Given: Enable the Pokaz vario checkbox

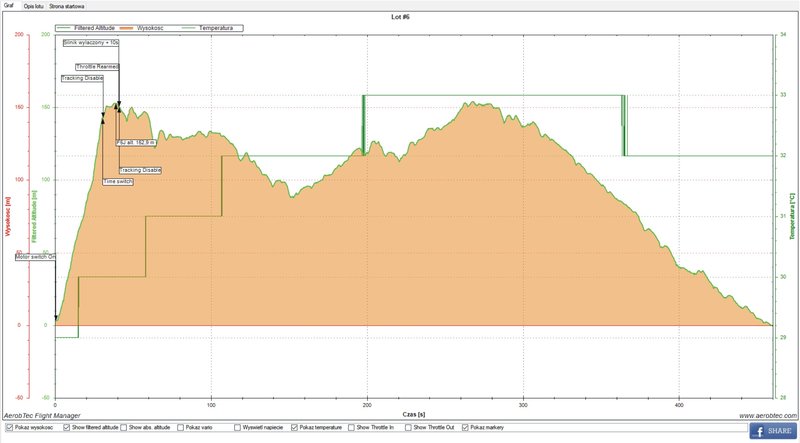Looking at the screenshot, I should pos(183,427).
